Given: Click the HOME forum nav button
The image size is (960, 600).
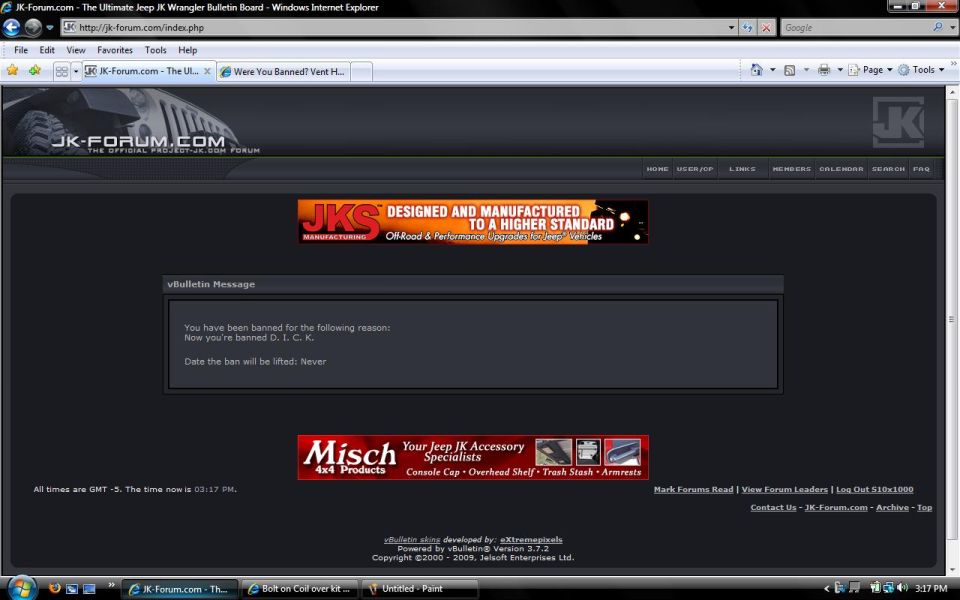Looking at the screenshot, I should tap(657, 169).
